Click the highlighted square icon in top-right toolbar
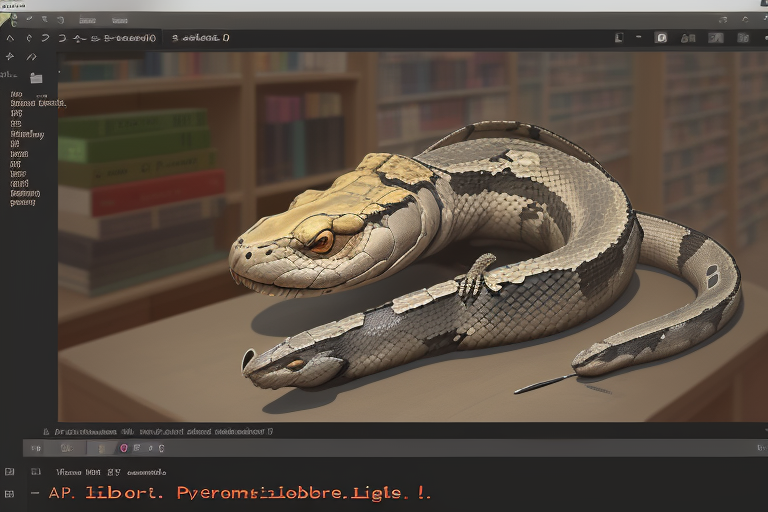Screen dimensions: 768x512 [x=660, y=38]
